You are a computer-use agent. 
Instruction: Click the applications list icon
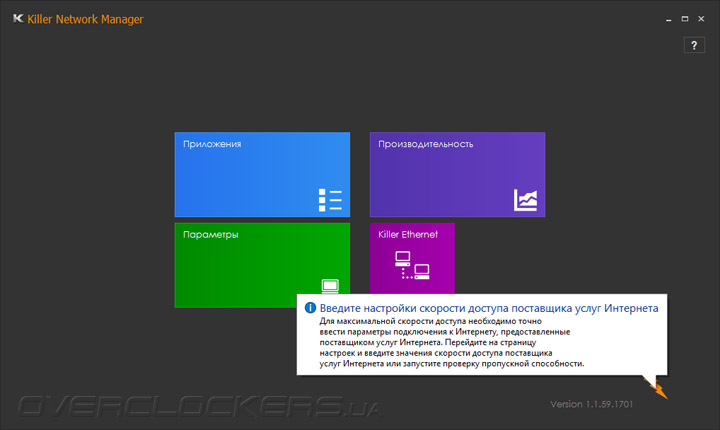pyautogui.click(x=330, y=200)
